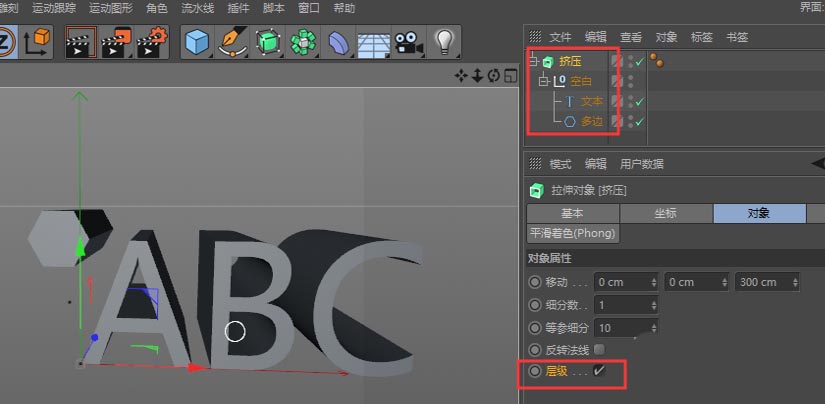Open the 流水线 menu

197,8
